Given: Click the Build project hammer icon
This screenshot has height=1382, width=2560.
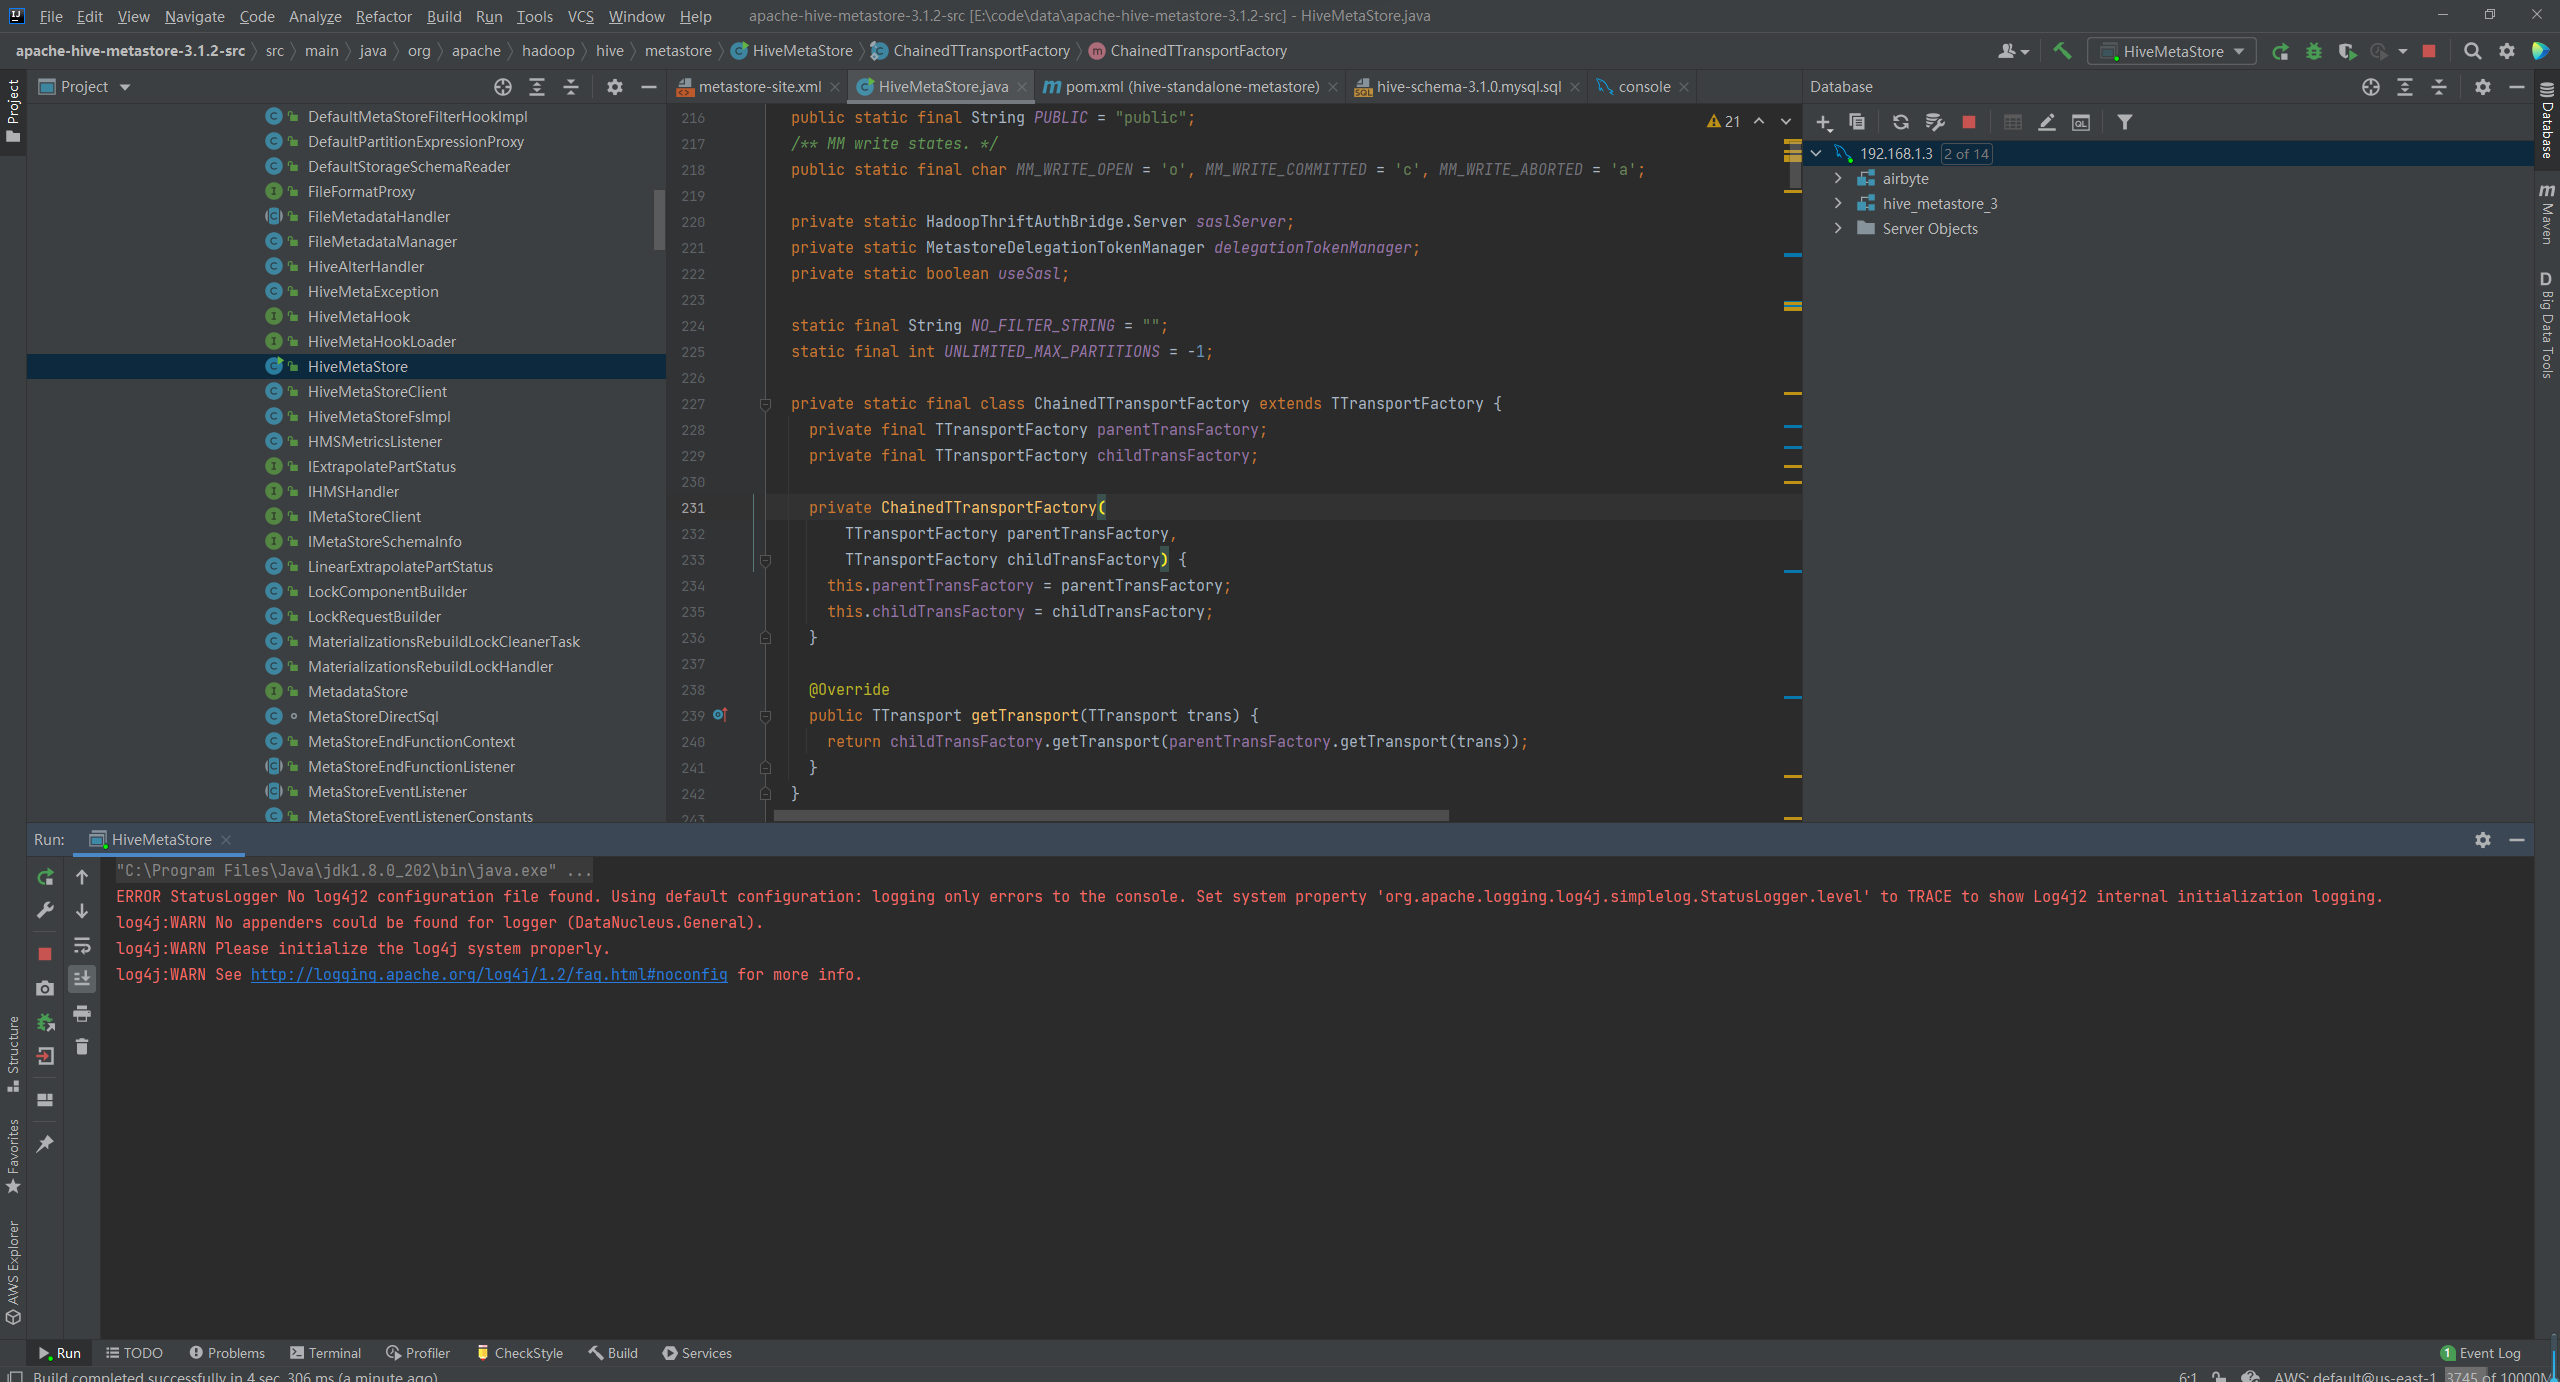Looking at the screenshot, I should click(x=2062, y=51).
